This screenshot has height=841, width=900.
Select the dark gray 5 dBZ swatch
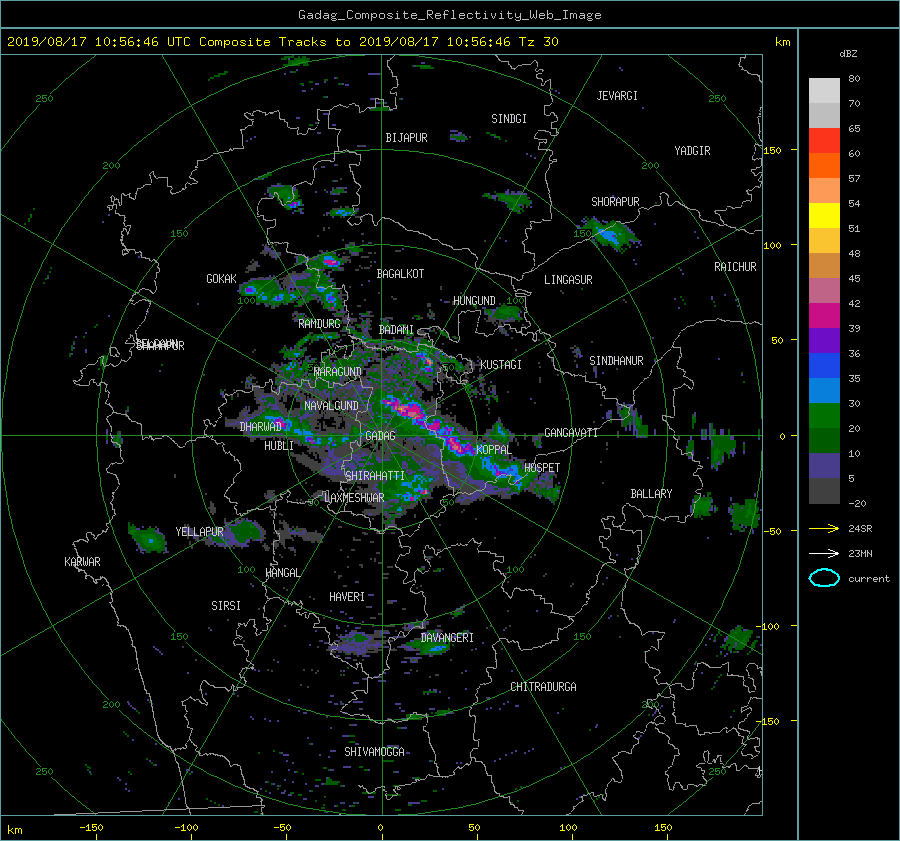824,490
